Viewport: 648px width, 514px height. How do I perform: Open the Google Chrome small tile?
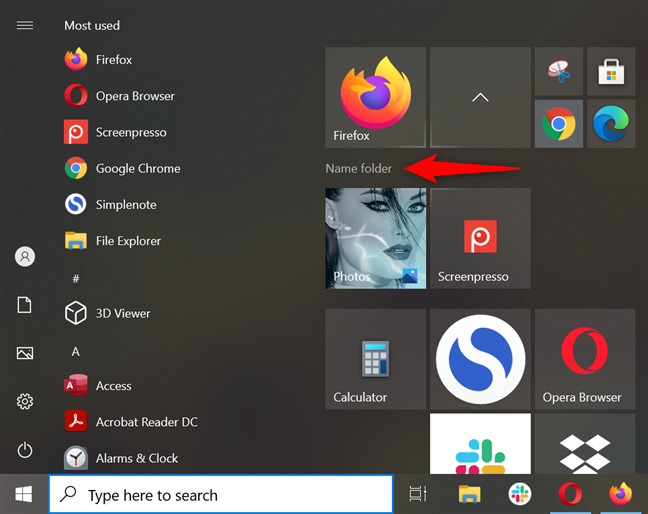click(x=559, y=124)
